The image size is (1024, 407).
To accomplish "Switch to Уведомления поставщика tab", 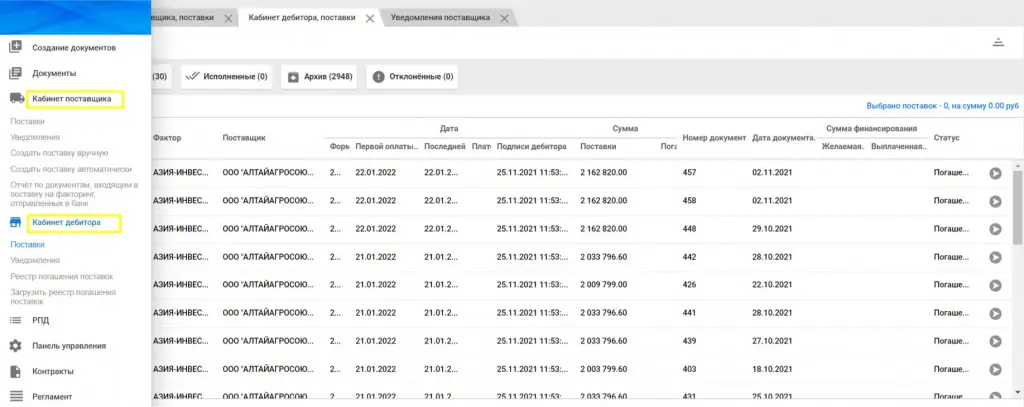I will [x=440, y=18].
